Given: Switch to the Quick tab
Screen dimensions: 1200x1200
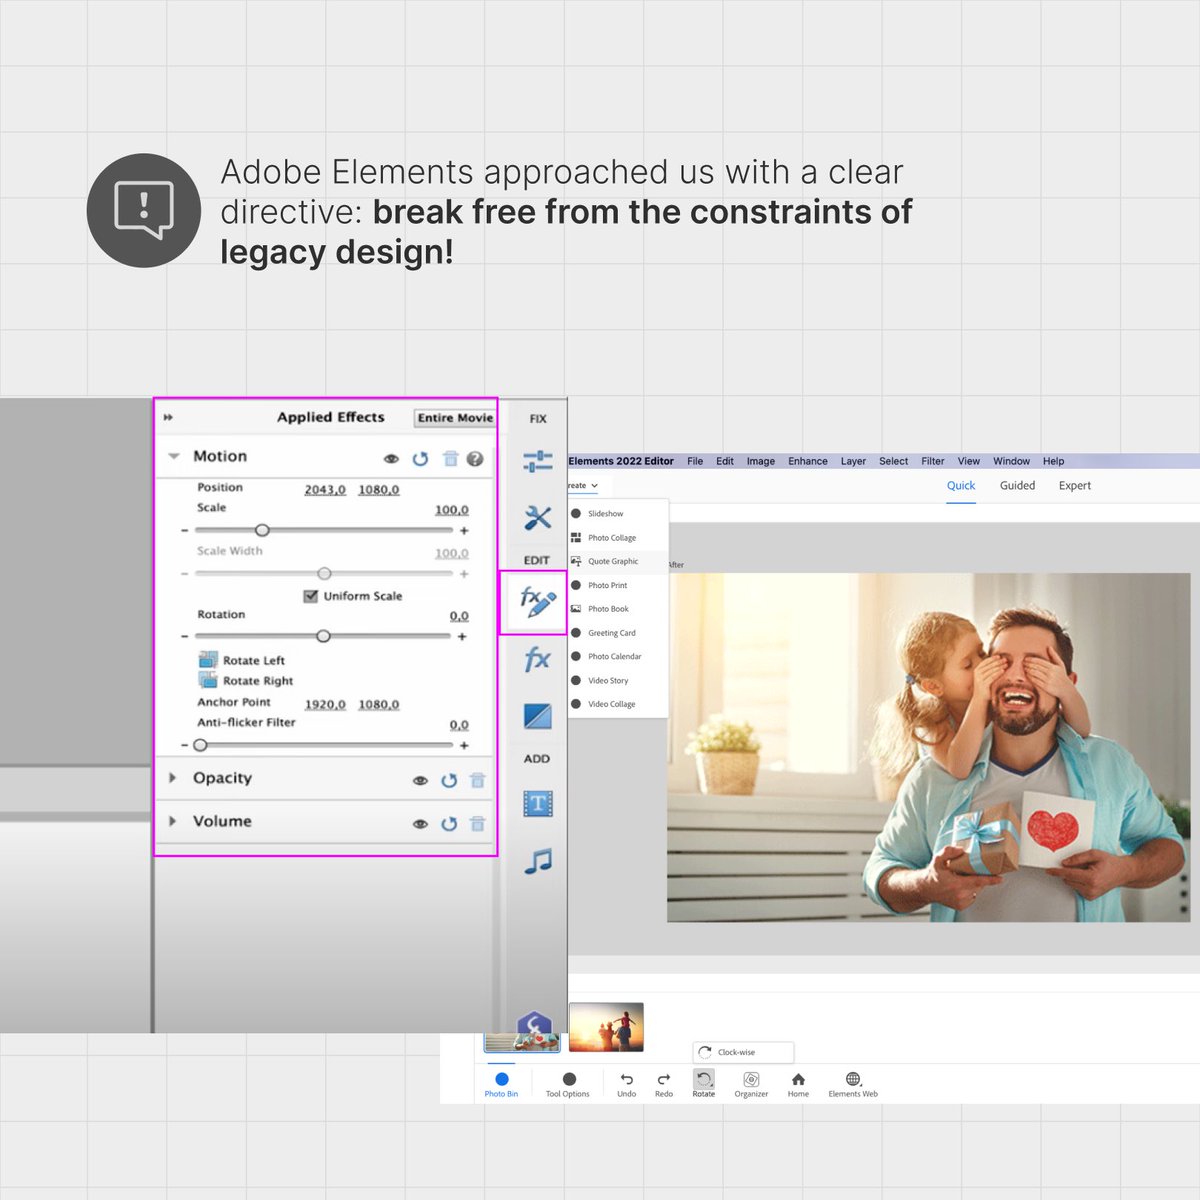Looking at the screenshot, I should 961,486.
